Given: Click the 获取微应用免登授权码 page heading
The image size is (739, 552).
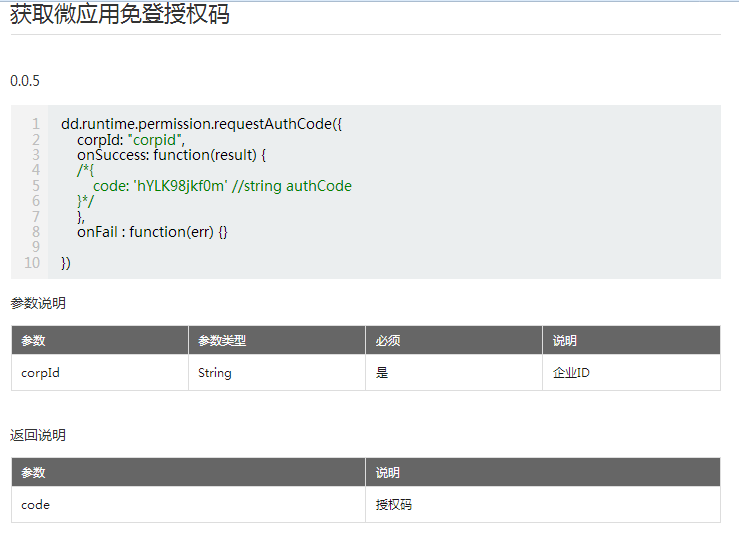Looking at the screenshot, I should click(x=120, y=14).
